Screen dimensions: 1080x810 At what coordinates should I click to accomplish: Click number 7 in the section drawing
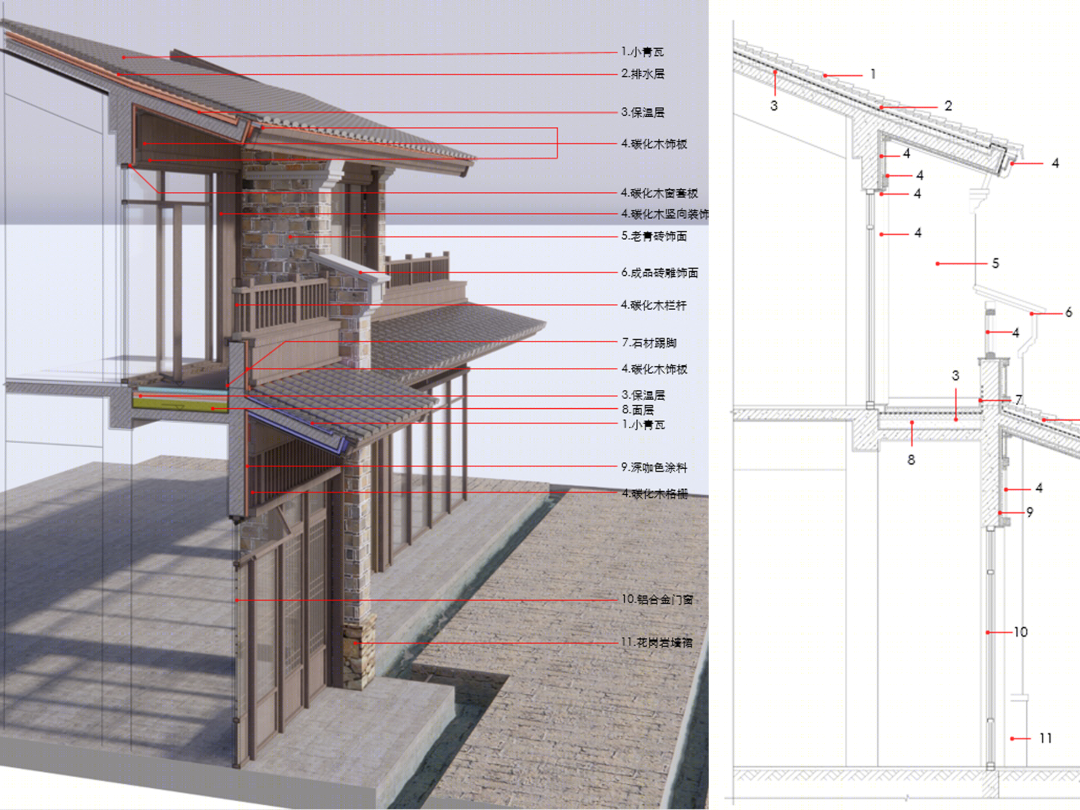pos(1019,400)
